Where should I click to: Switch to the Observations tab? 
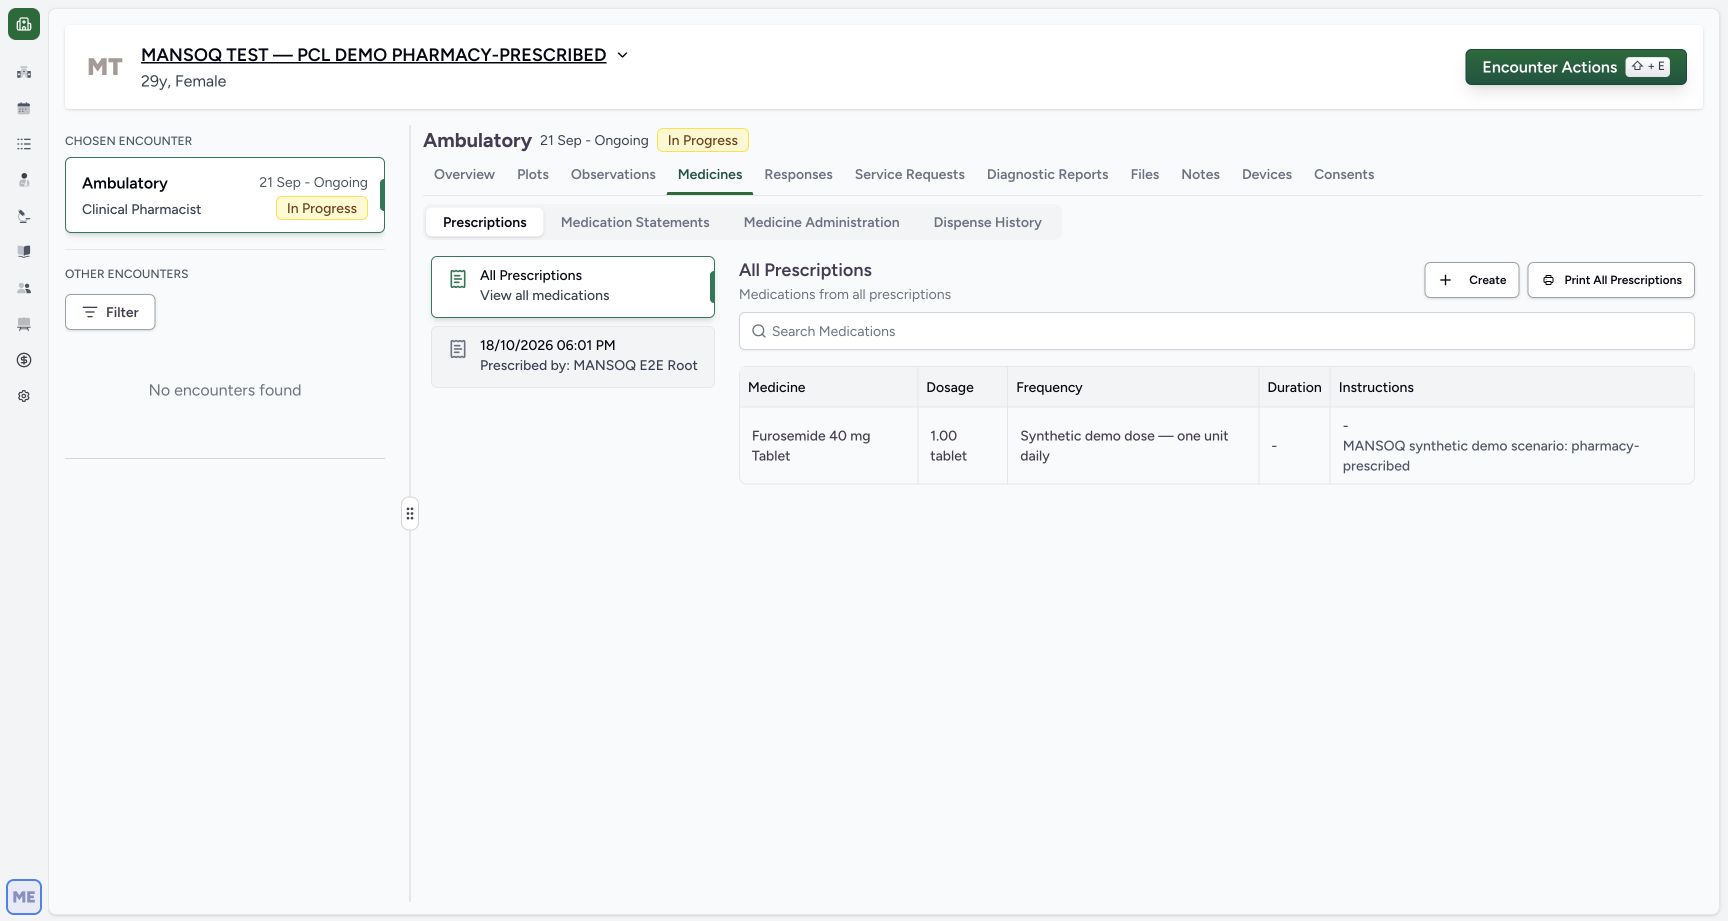tap(613, 174)
